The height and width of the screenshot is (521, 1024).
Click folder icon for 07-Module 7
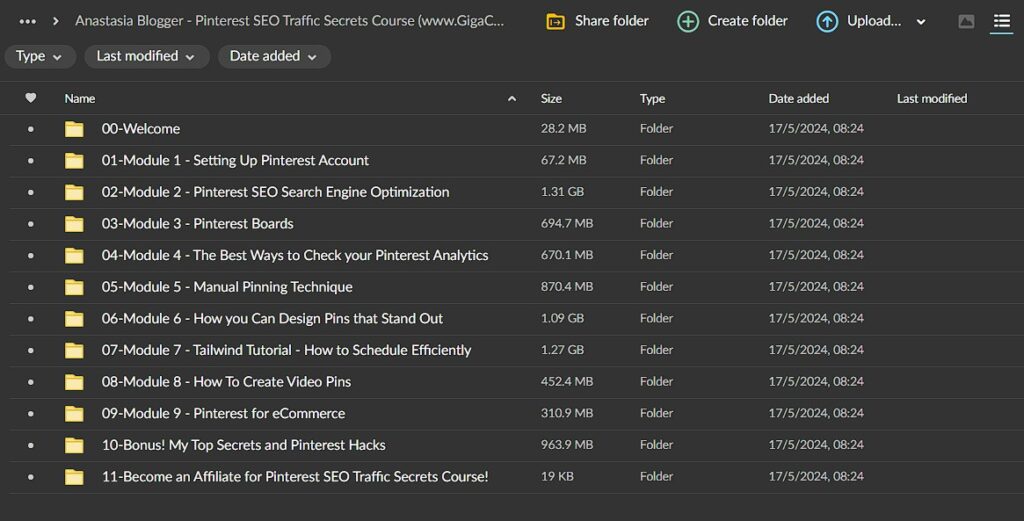[74, 351]
